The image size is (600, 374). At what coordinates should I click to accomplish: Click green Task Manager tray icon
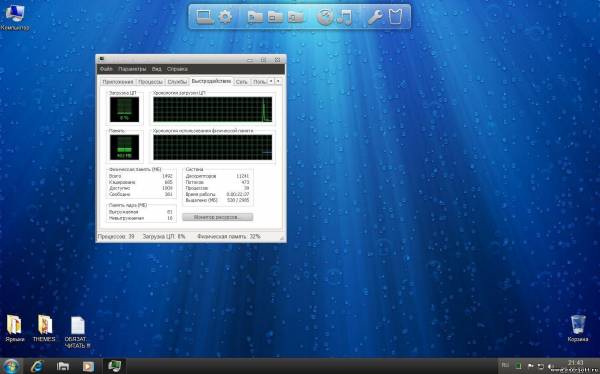(x=518, y=366)
